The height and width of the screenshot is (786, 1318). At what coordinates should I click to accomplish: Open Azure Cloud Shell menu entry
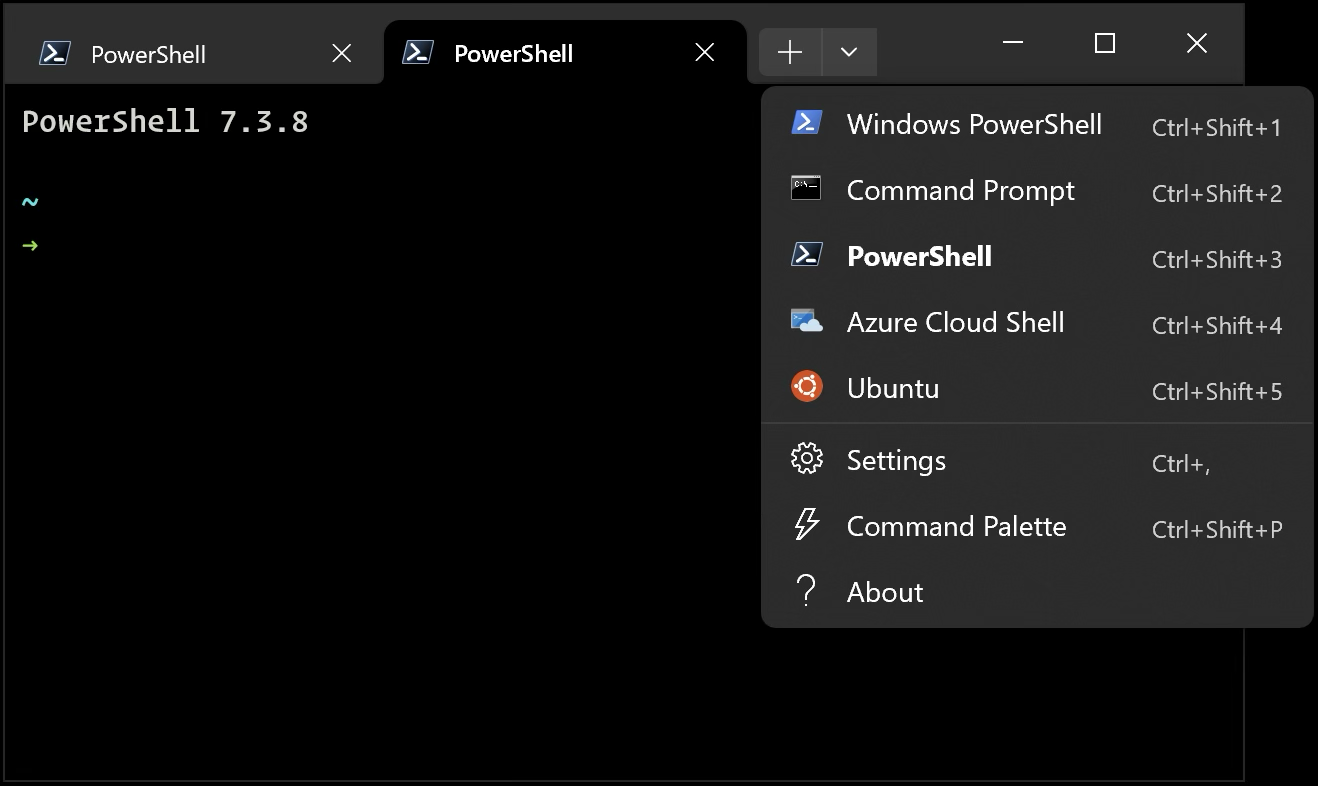click(955, 322)
